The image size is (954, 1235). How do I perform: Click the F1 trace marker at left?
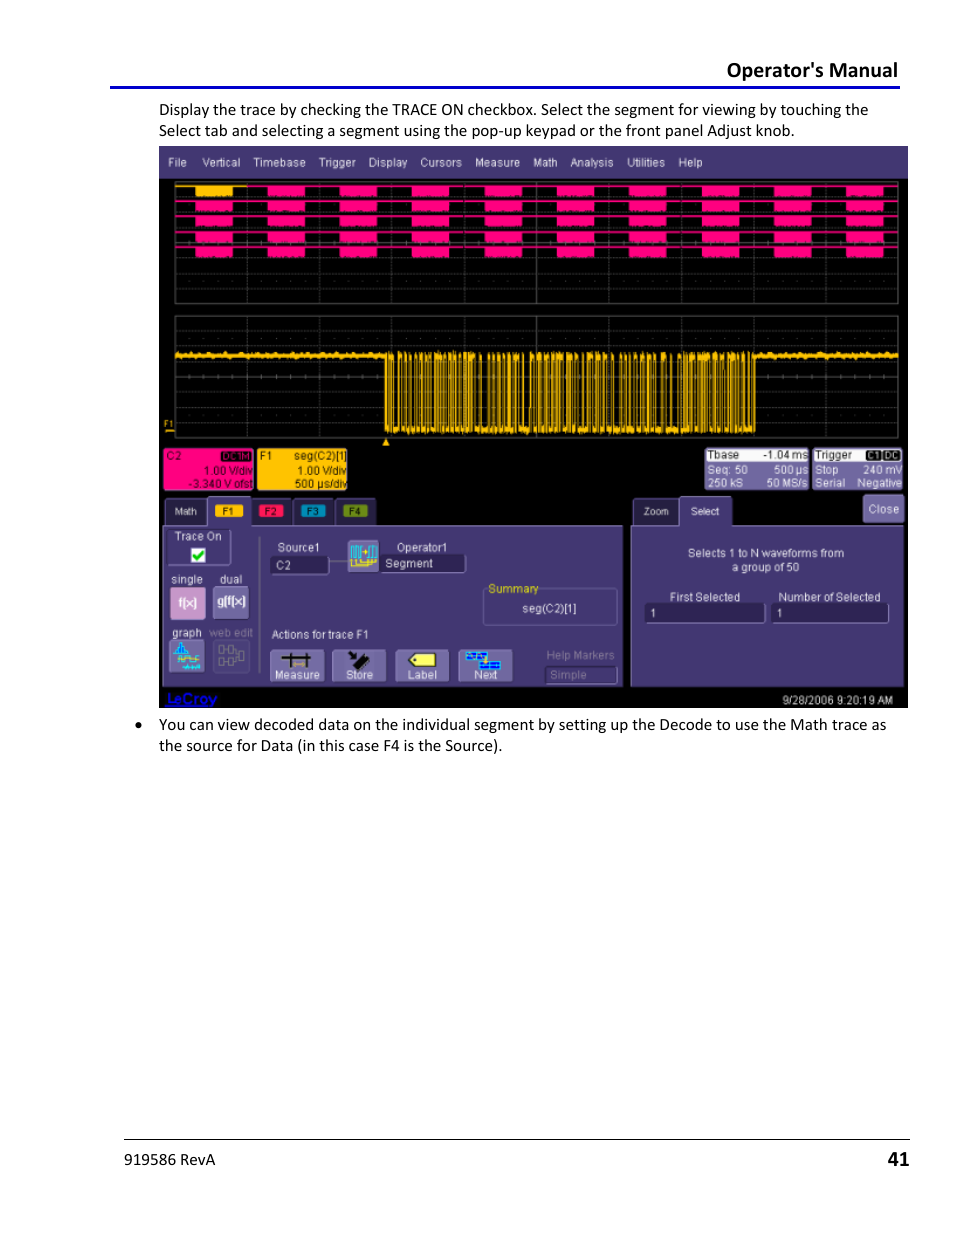click(168, 425)
